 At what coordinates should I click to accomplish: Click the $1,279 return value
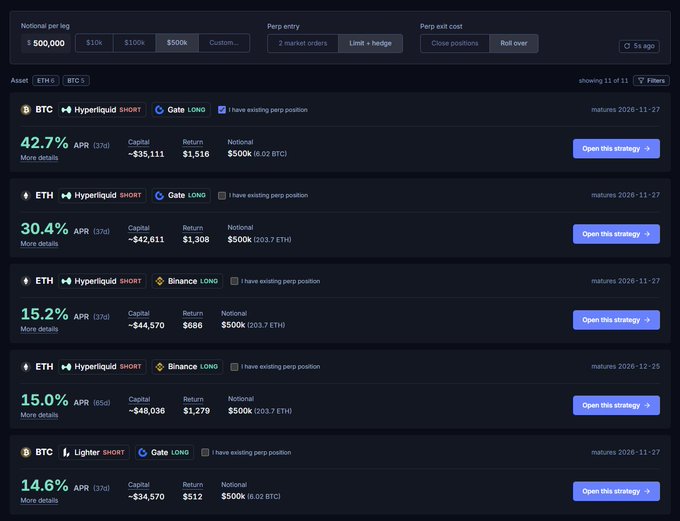(196, 411)
